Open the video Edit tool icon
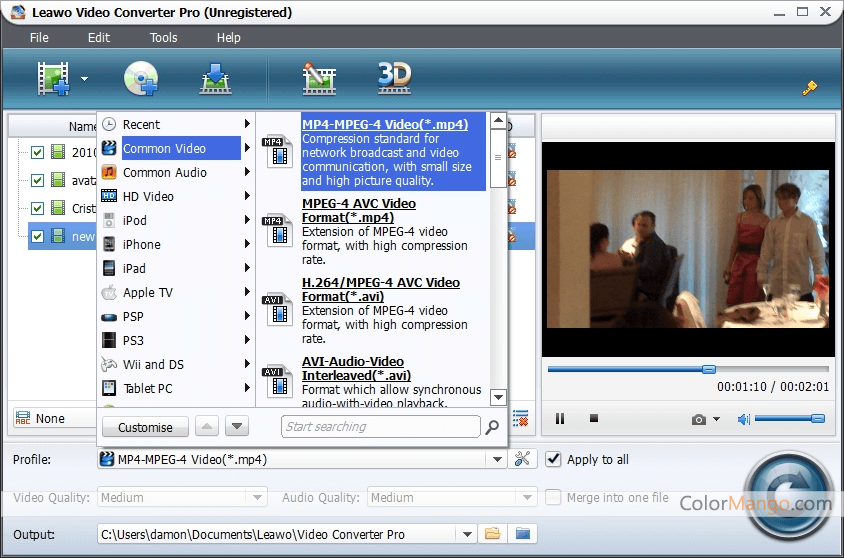The image size is (844, 558). coord(319,78)
